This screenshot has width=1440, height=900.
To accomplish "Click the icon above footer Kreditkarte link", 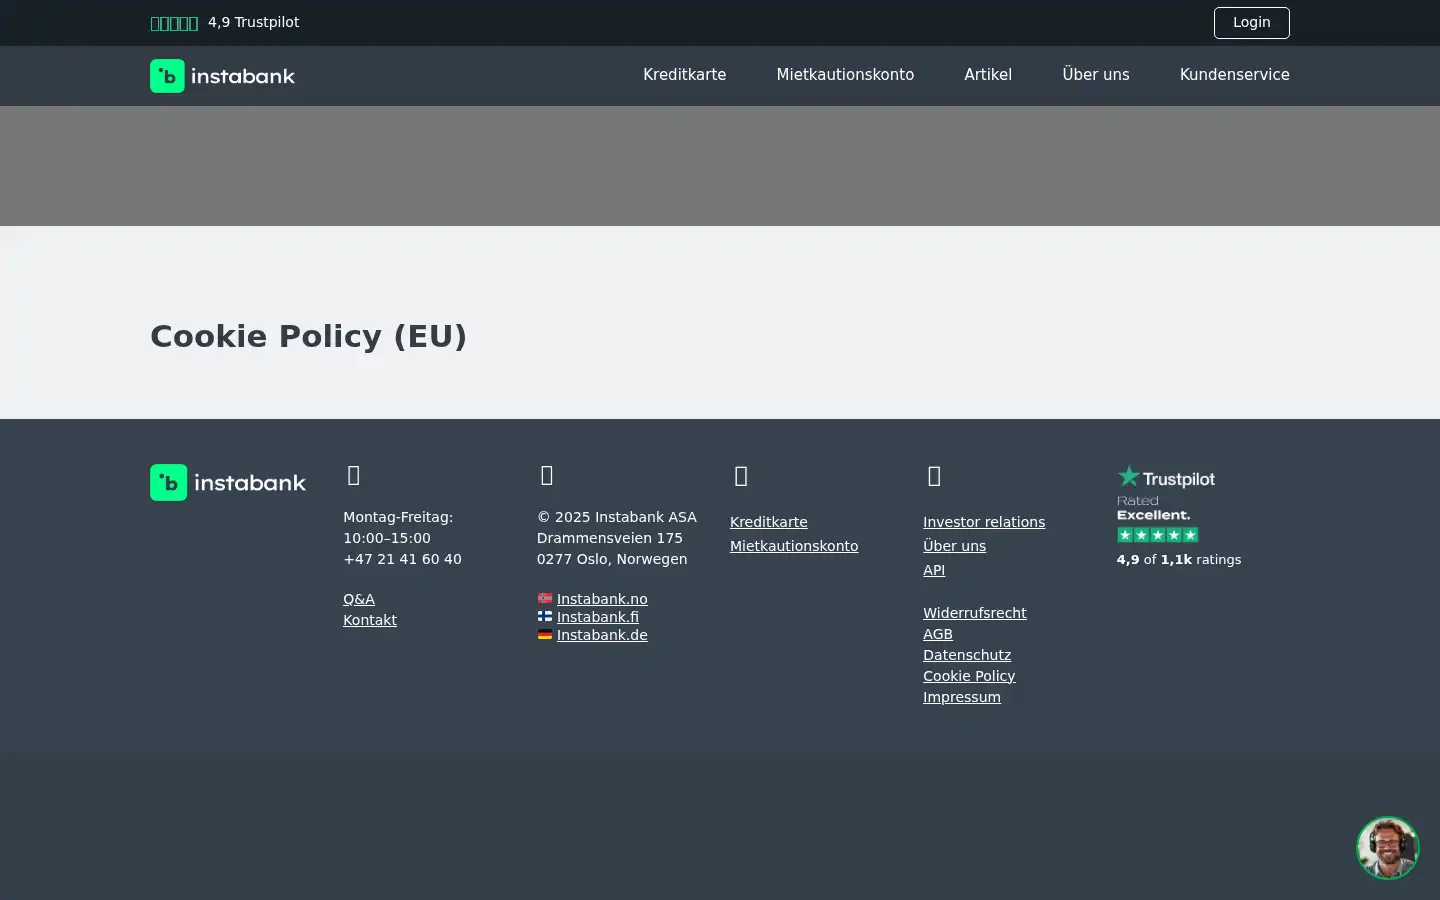I will (741, 476).
